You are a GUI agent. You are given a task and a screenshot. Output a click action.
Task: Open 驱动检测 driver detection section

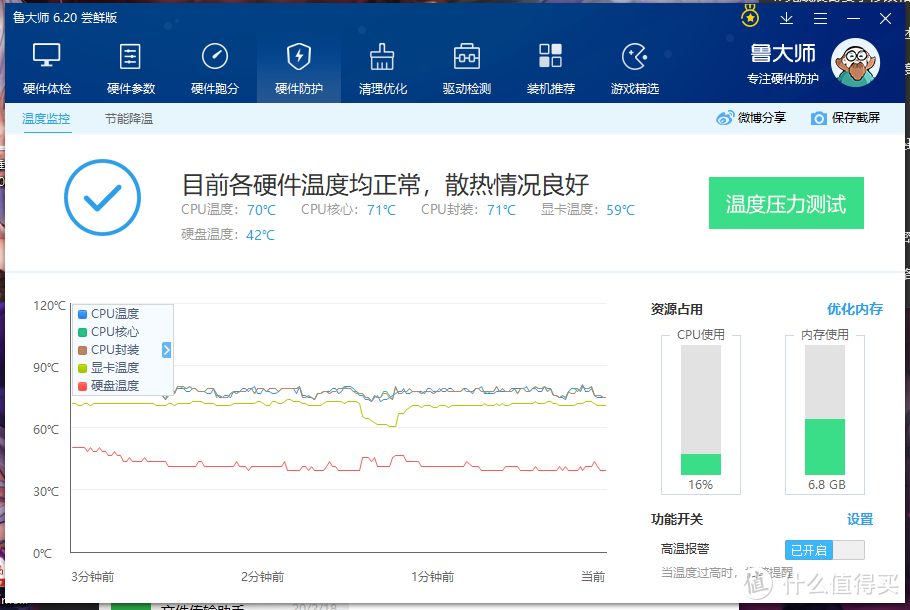pos(467,69)
